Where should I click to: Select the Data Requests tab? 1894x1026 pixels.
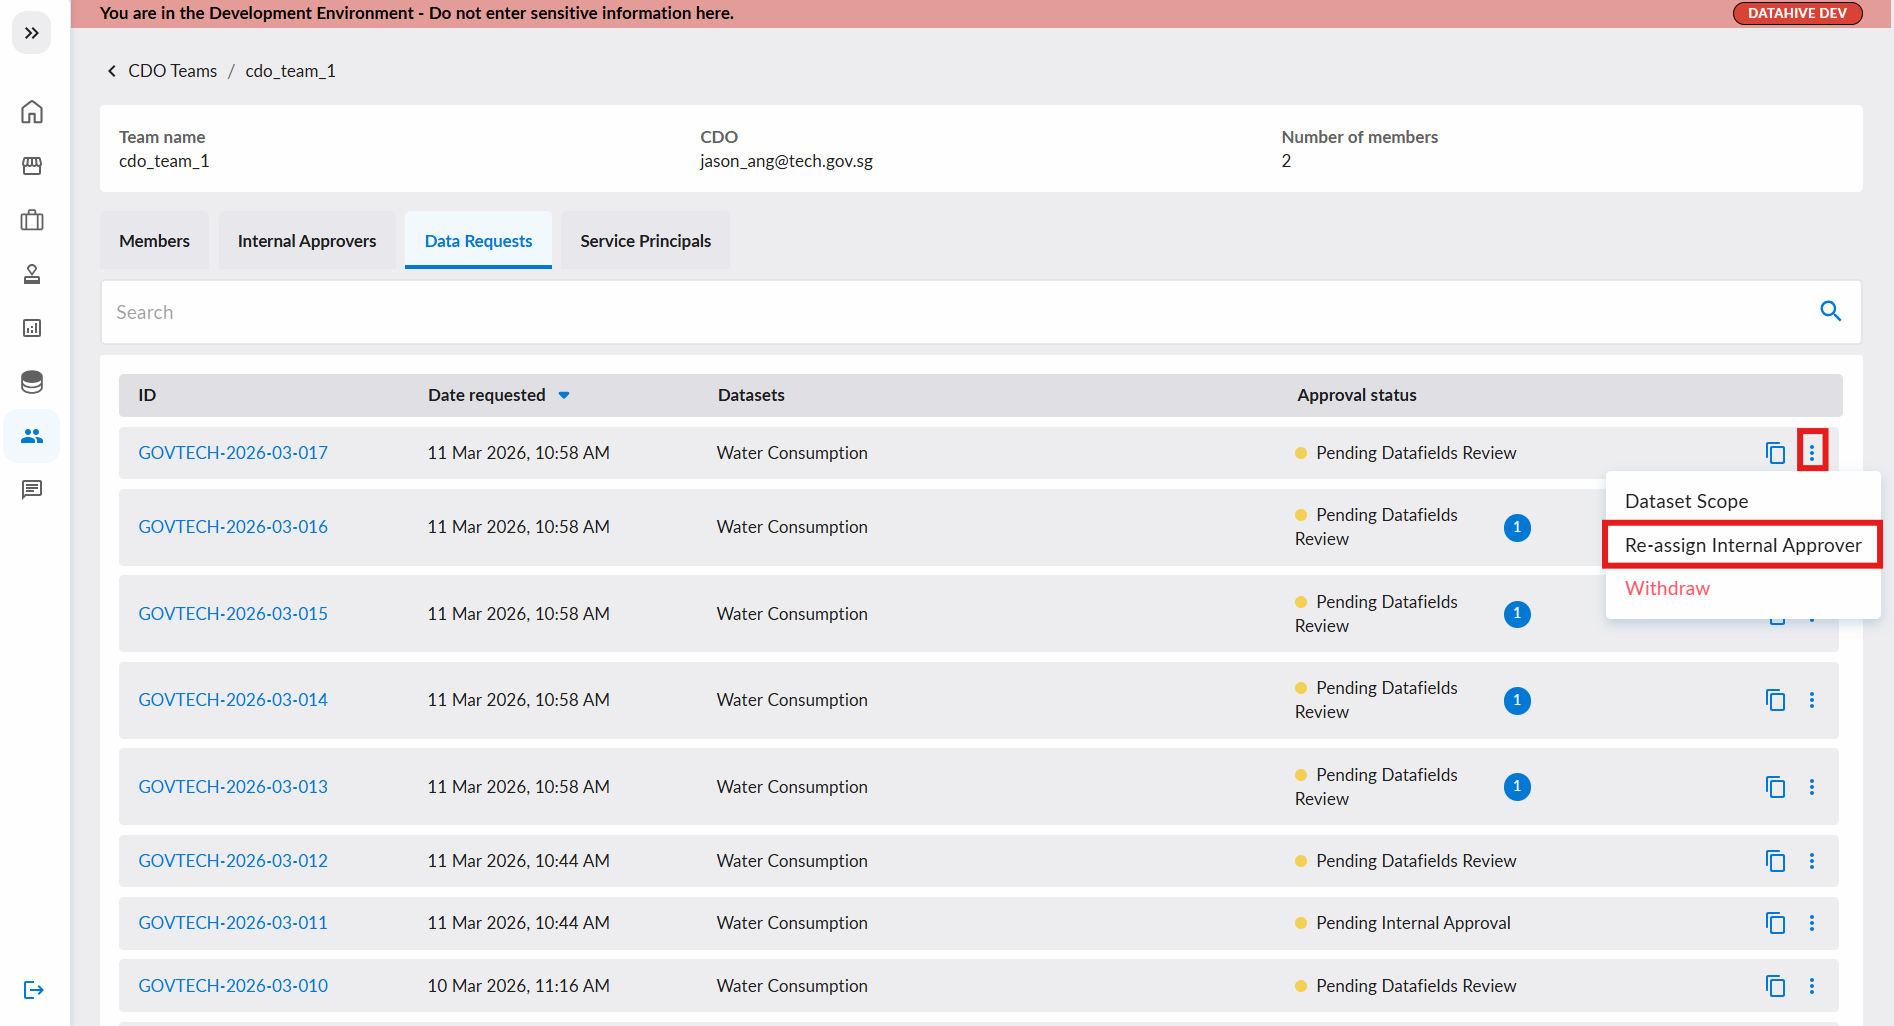tap(478, 240)
